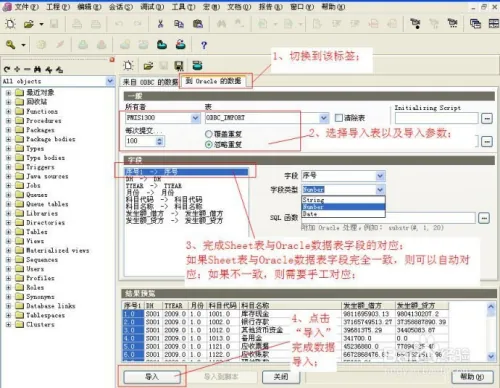Screen dimensions: 500x388
Task: Adjust the 每次提交 100 spinner arrows
Action: pyautogui.click(x=159, y=141)
